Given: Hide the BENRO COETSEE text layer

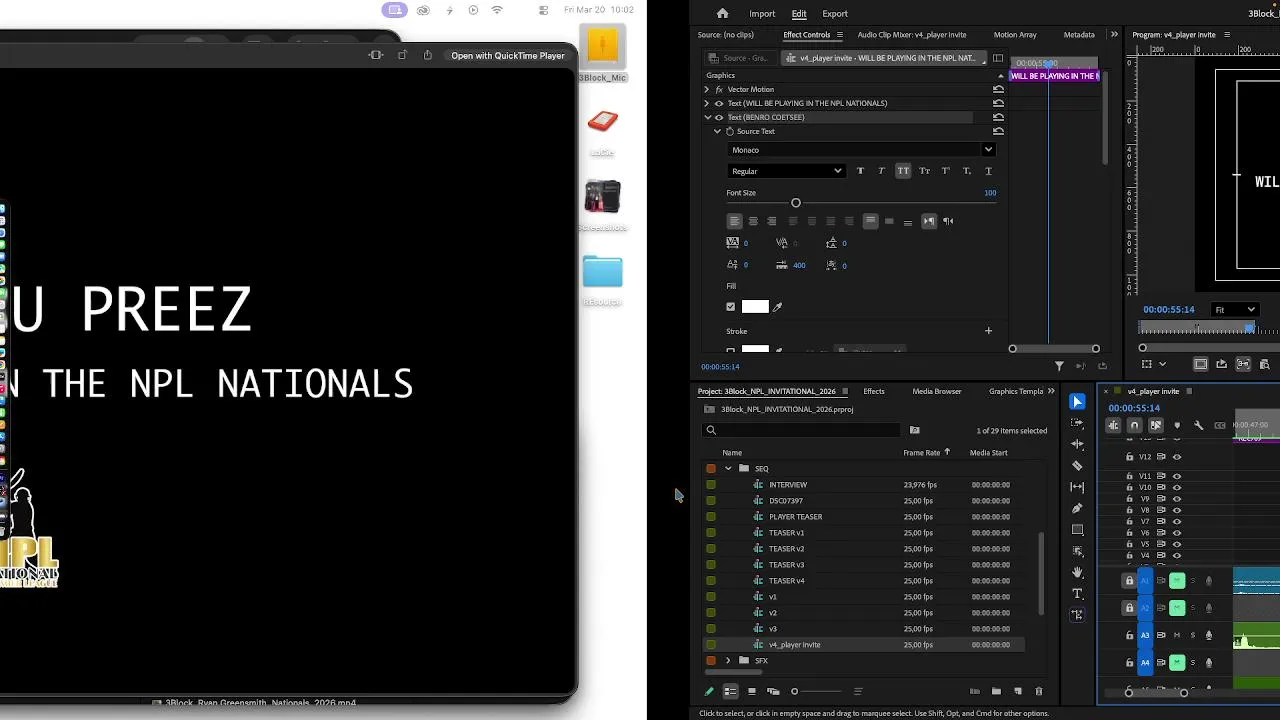Looking at the screenshot, I should coord(718,117).
